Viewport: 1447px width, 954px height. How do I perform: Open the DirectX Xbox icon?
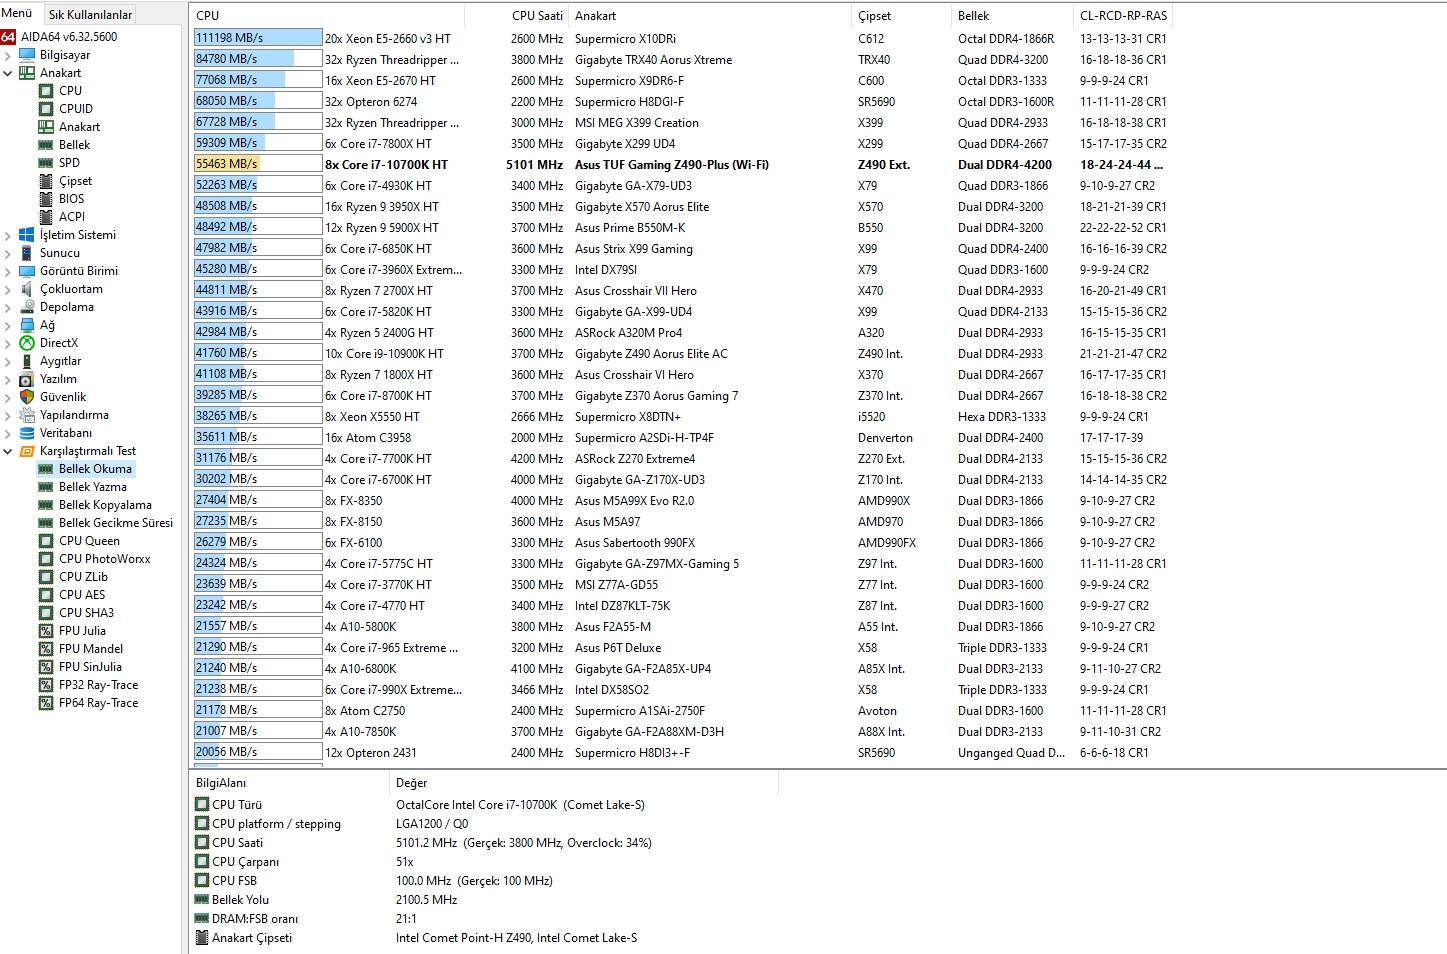click(x=27, y=343)
